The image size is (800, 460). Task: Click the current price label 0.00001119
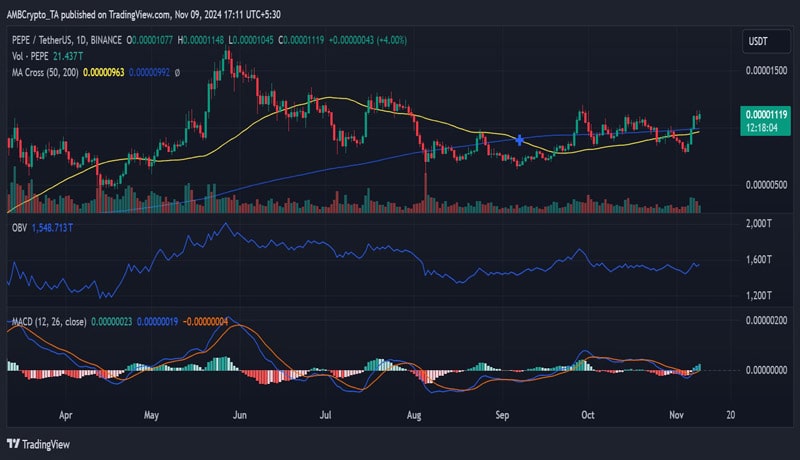(x=766, y=115)
